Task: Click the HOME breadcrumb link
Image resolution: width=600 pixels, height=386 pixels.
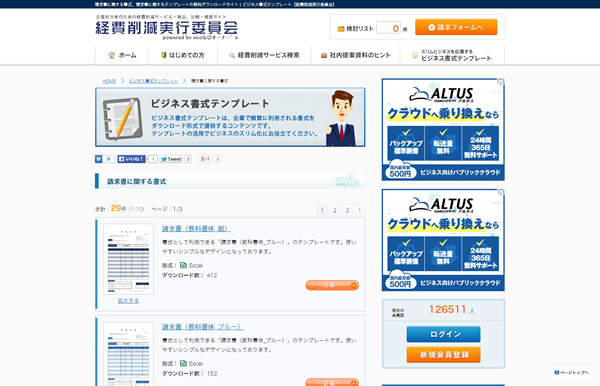Action: tap(109, 81)
